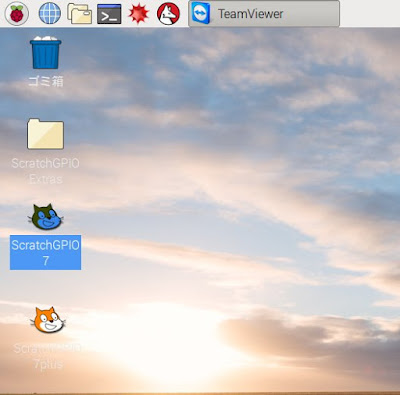Launch the web browser globe icon

(50, 13)
